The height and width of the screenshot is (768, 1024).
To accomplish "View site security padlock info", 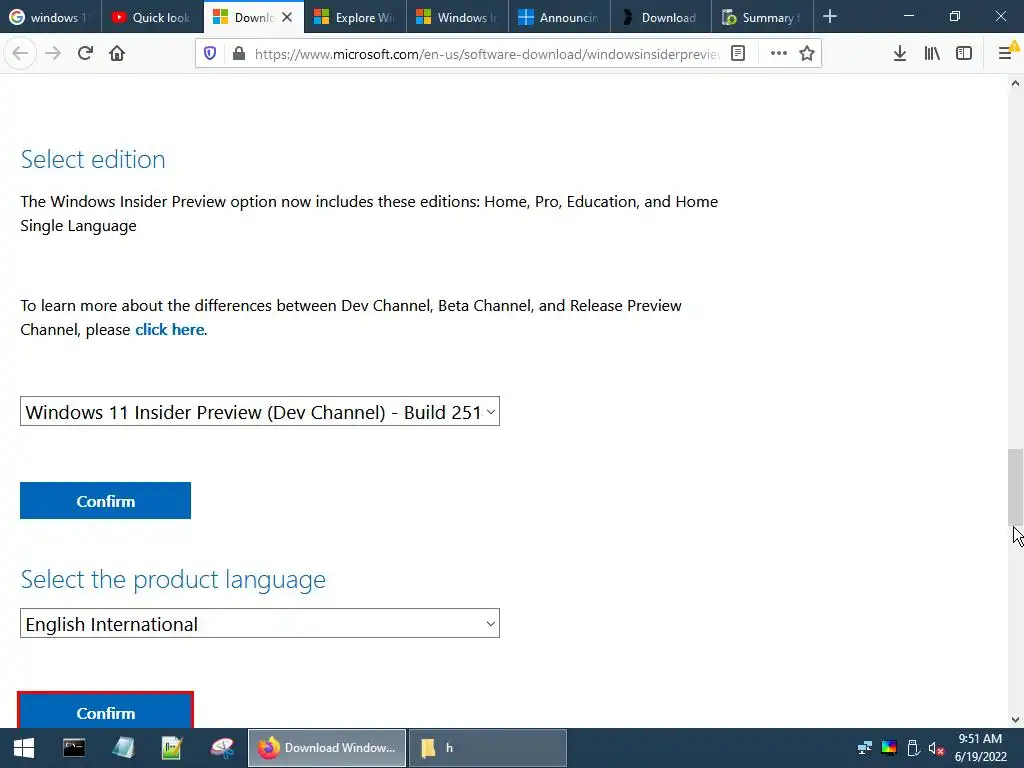I will click(239, 54).
